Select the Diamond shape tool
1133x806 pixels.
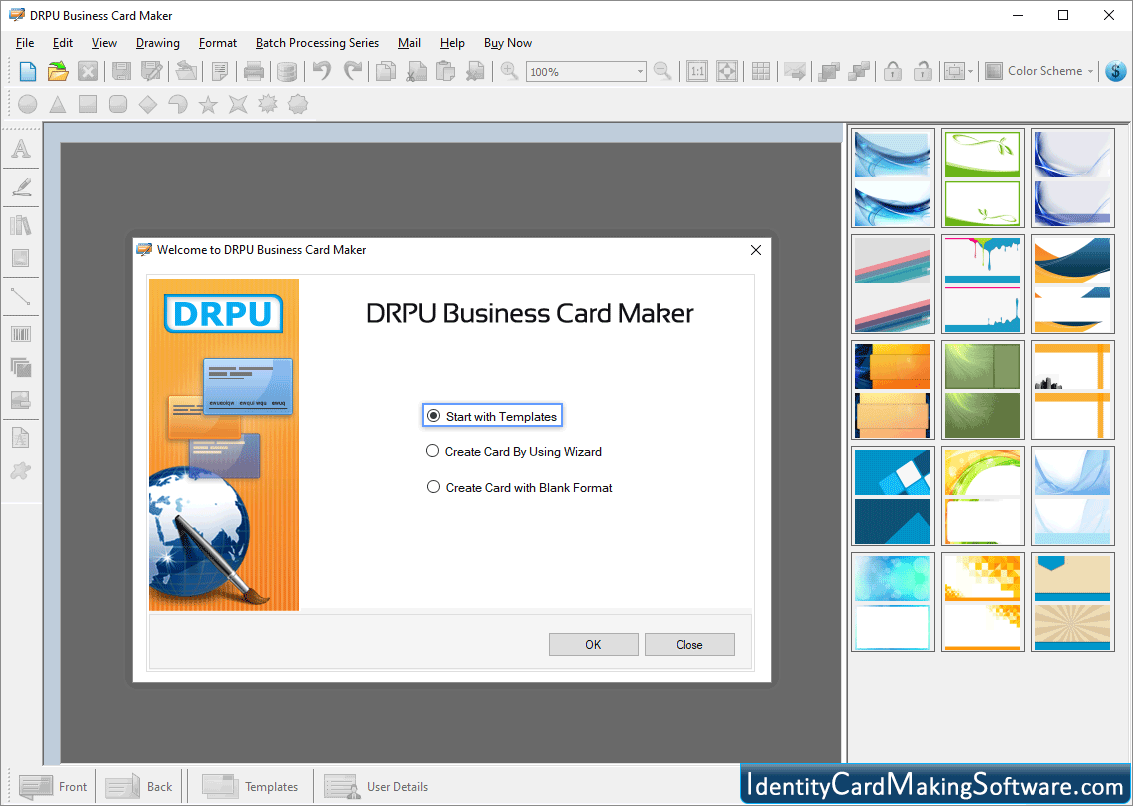click(x=148, y=105)
